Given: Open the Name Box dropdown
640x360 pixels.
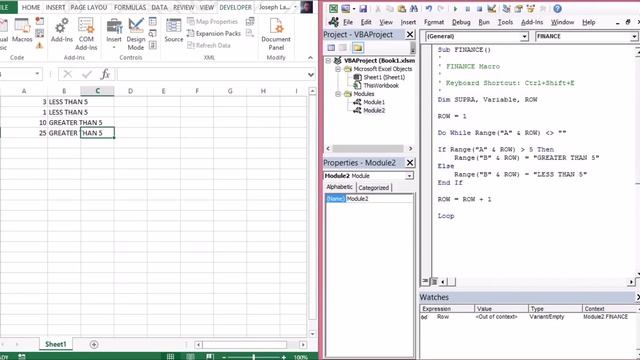Looking at the screenshot, I should (x=37, y=74).
